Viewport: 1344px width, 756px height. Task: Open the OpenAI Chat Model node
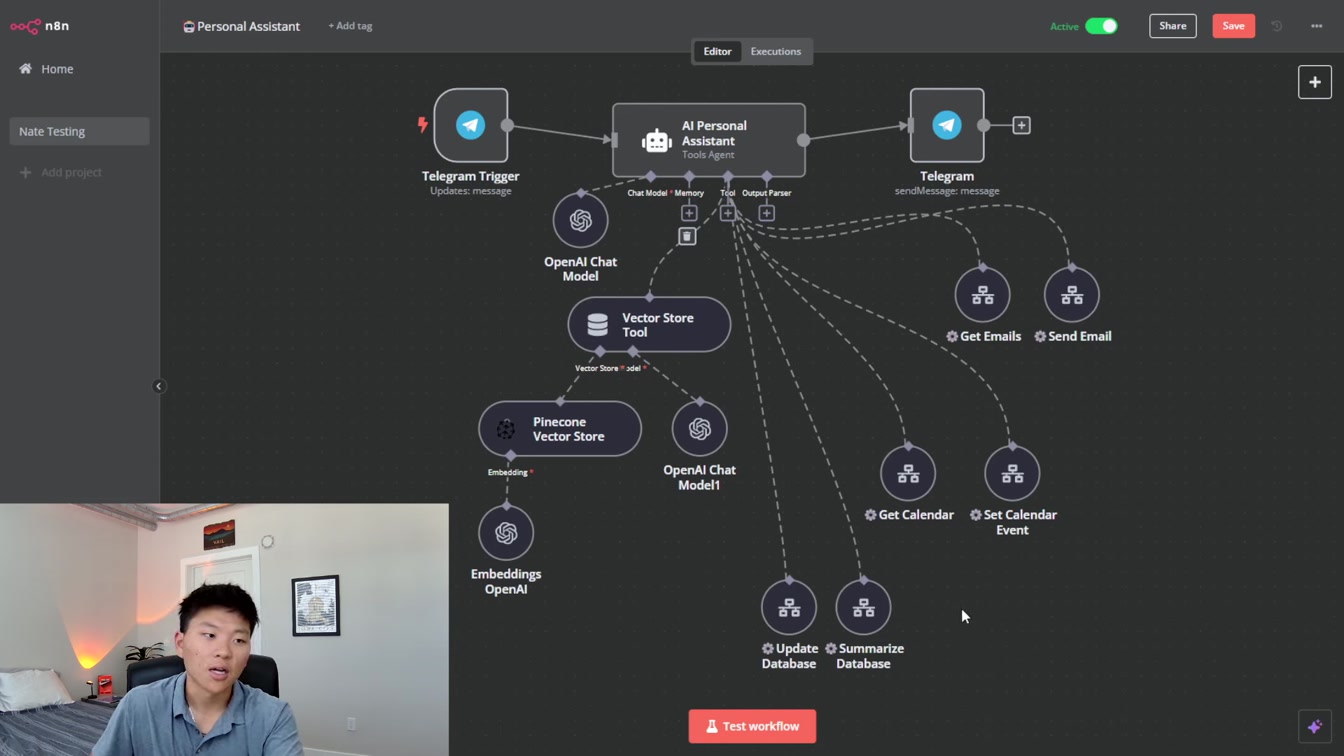580,220
